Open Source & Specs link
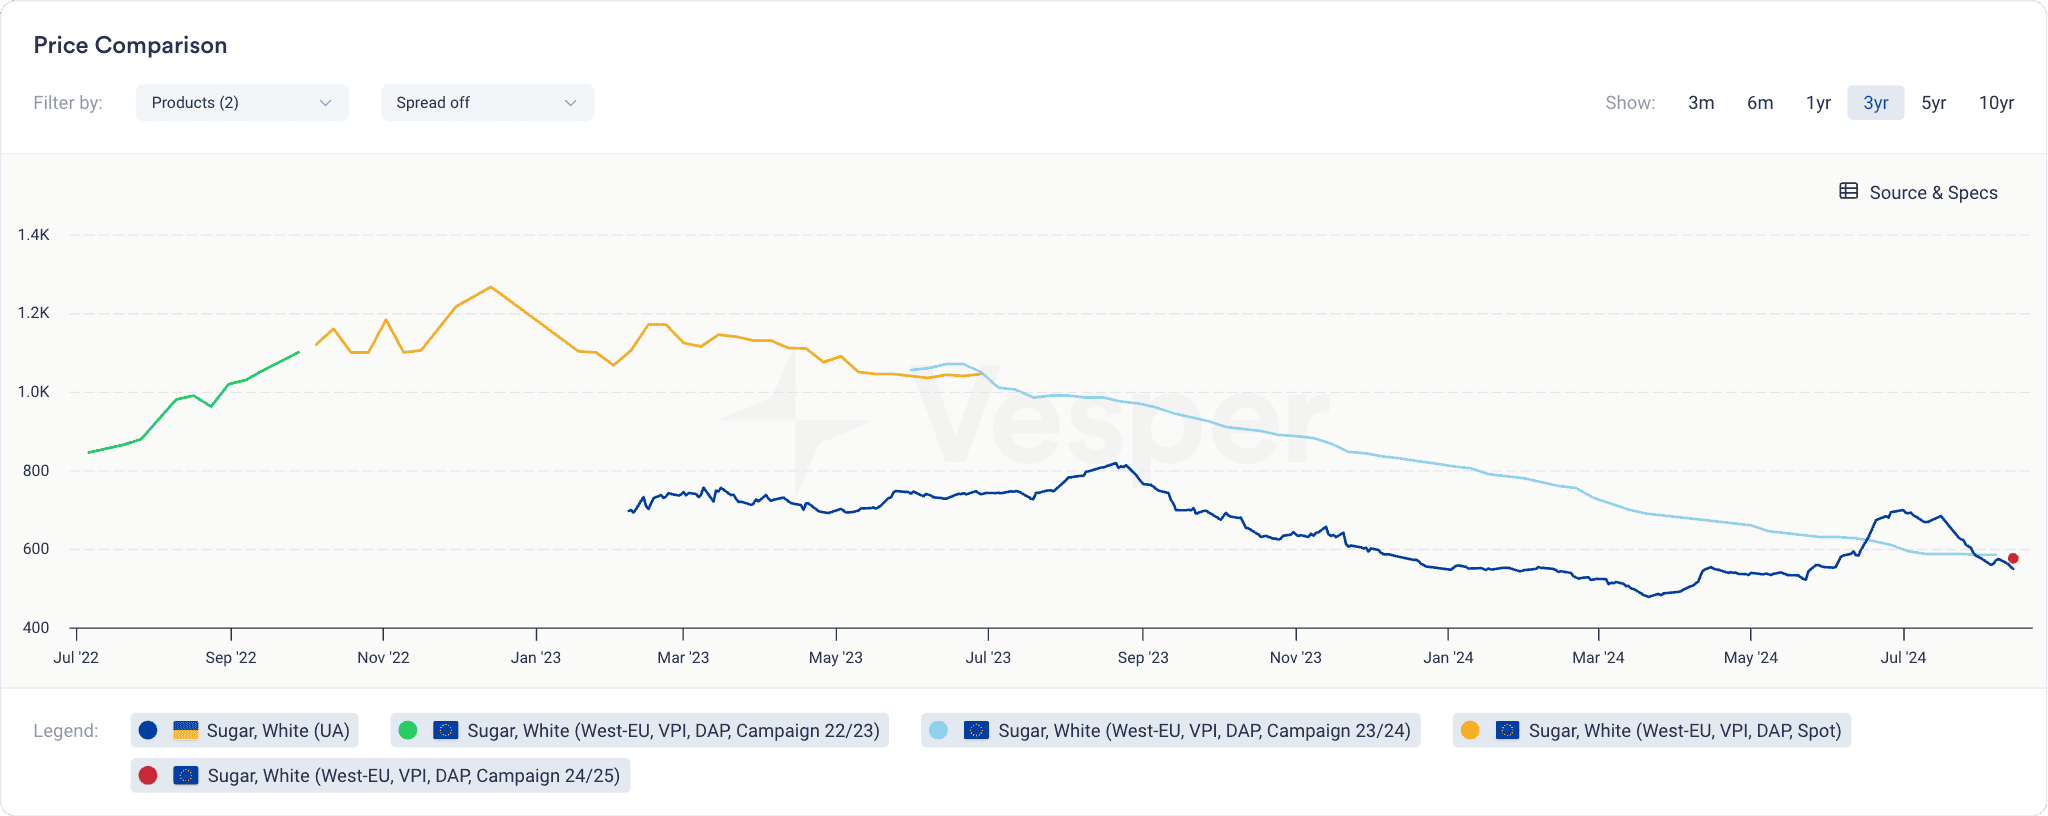This screenshot has height=816, width=2048. (1932, 193)
